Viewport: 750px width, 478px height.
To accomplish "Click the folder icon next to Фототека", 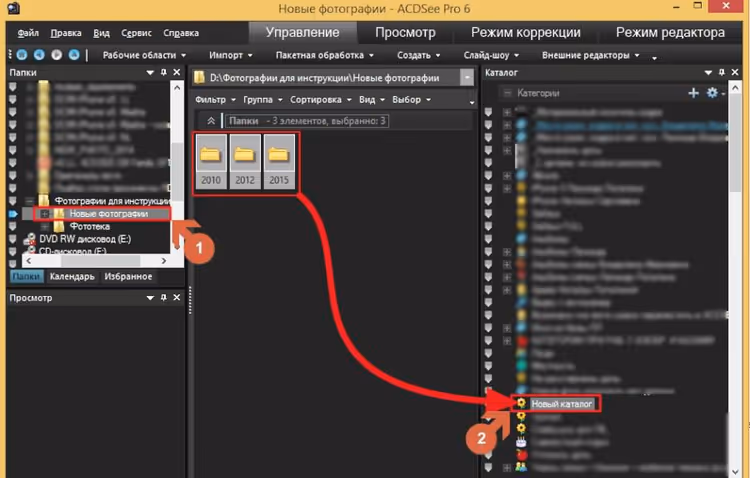I will [59, 226].
